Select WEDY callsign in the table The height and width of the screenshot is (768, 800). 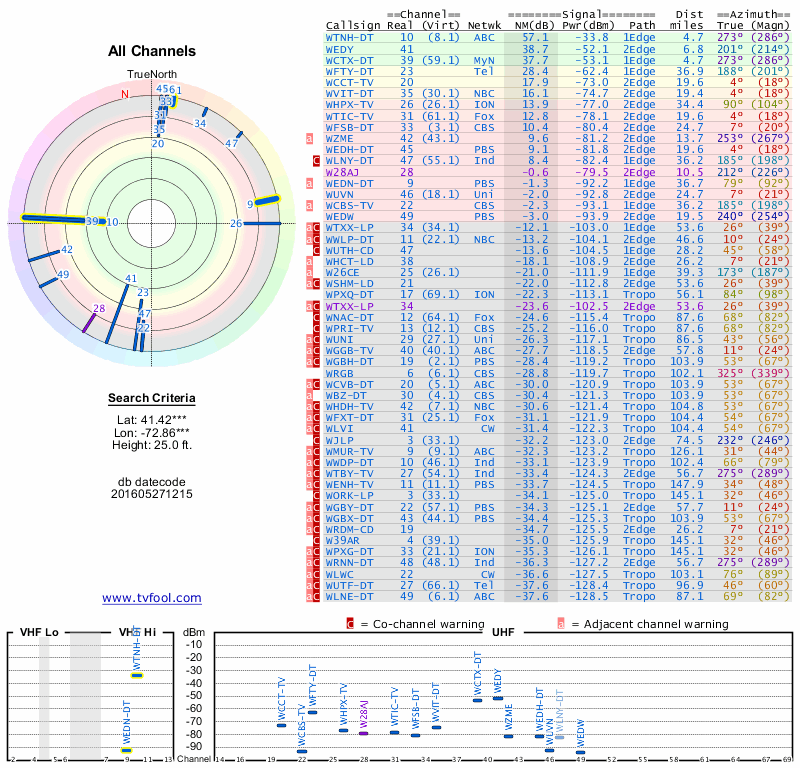(340, 49)
